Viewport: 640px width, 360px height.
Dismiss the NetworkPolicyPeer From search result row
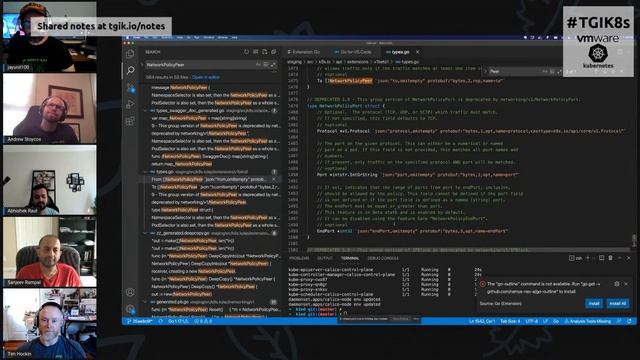(274, 179)
